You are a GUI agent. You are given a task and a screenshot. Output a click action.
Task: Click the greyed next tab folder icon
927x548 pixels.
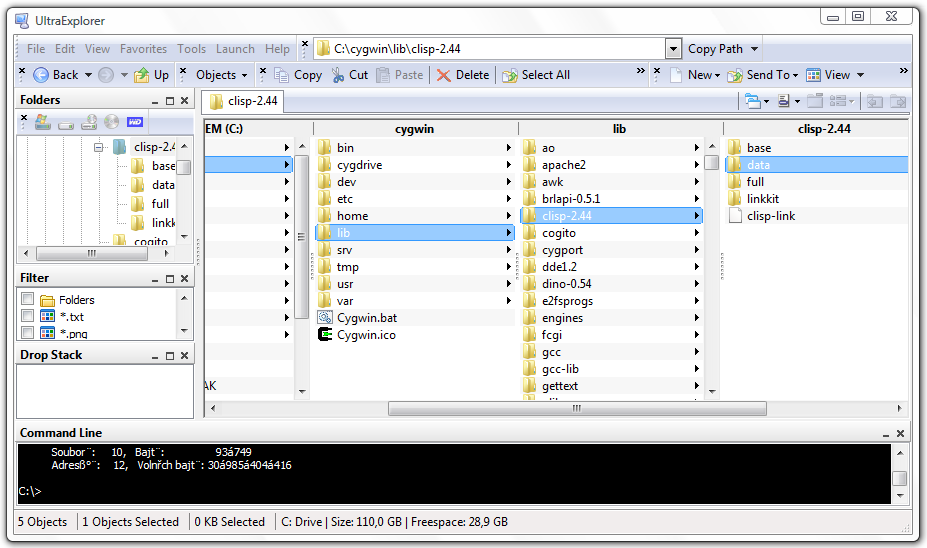(x=898, y=101)
